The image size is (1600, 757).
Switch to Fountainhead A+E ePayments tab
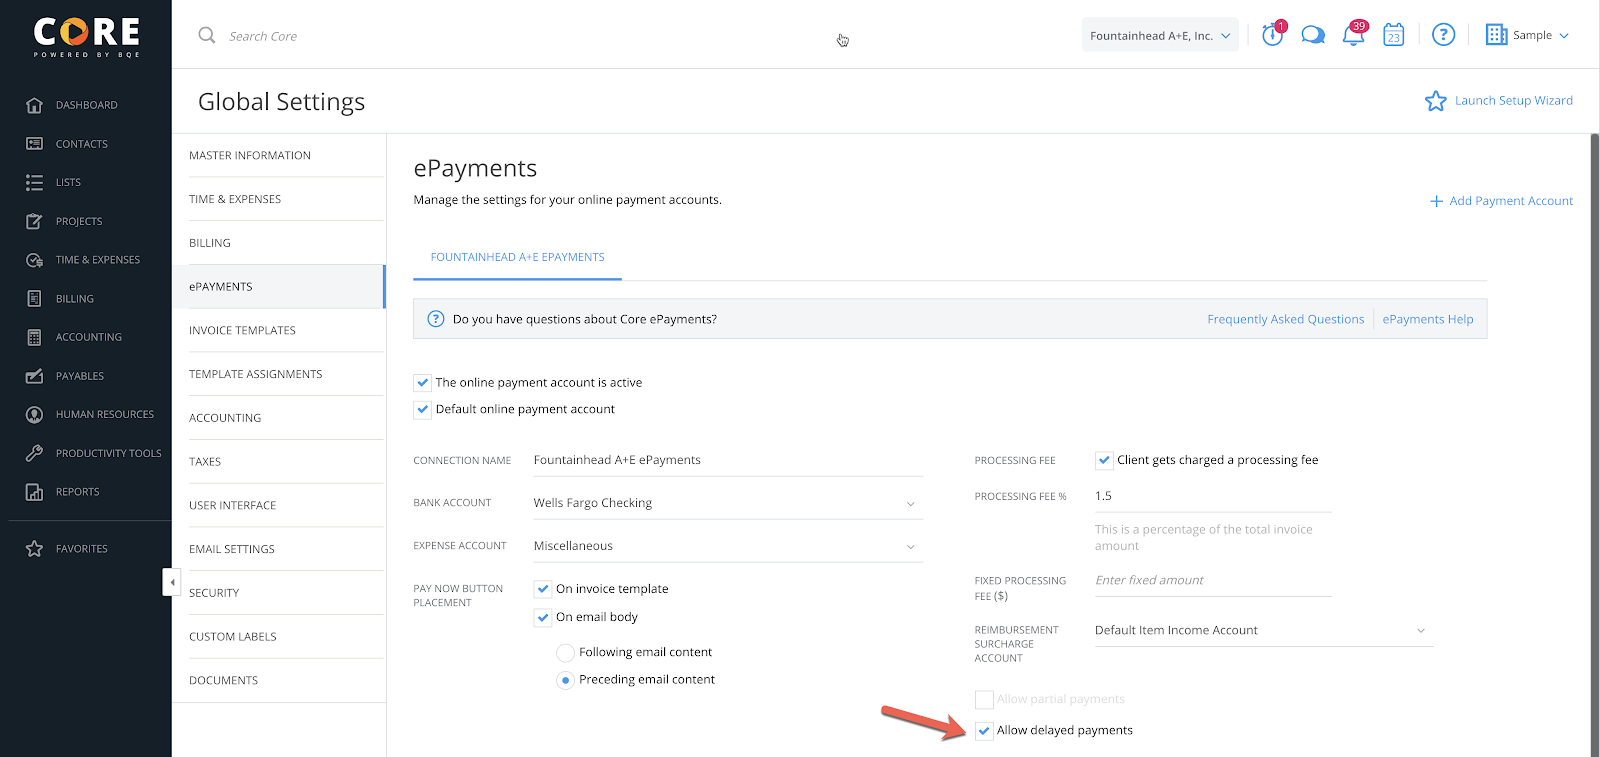[517, 257]
